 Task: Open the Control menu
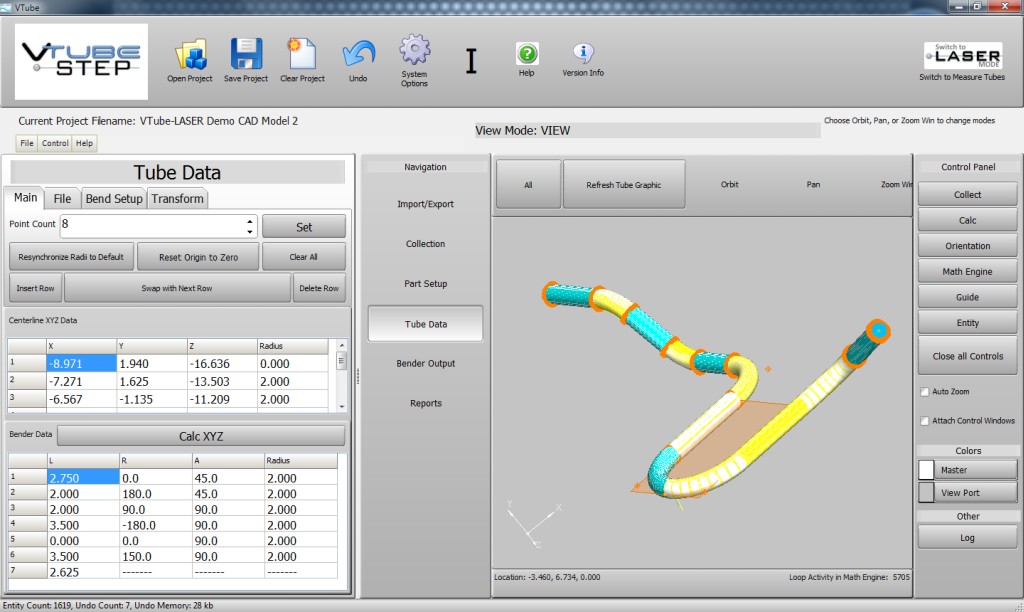55,143
